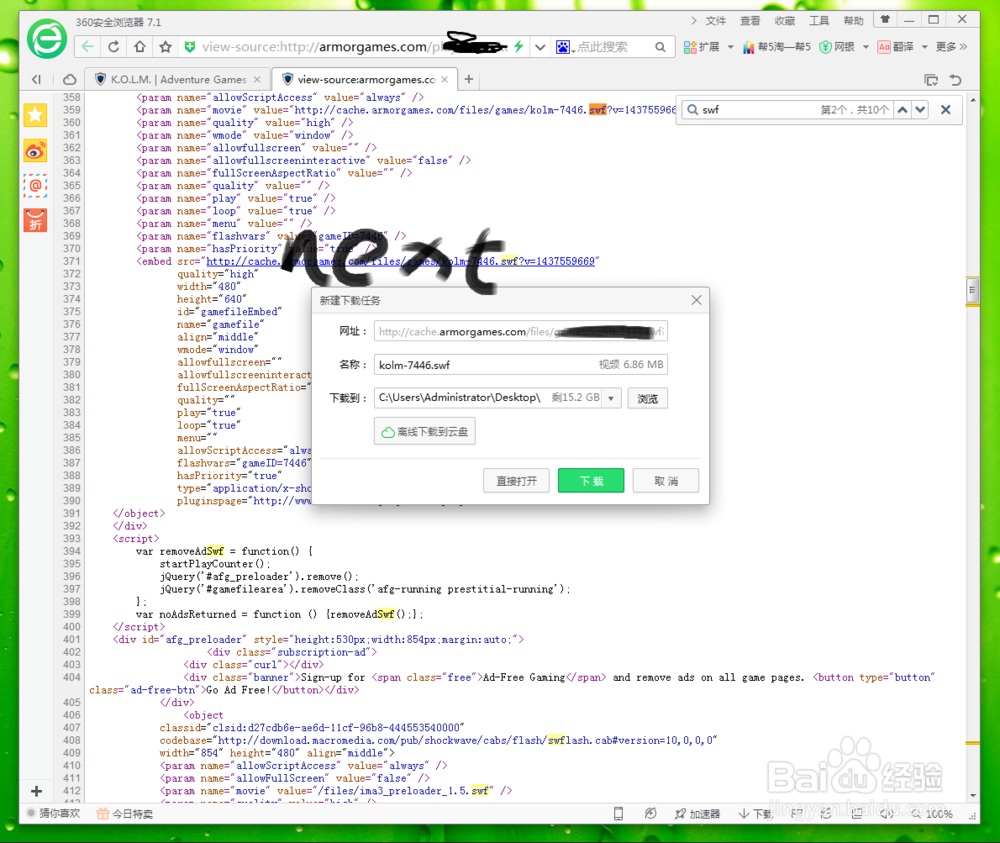Reload the page with the refresh icon

point(114,47)
